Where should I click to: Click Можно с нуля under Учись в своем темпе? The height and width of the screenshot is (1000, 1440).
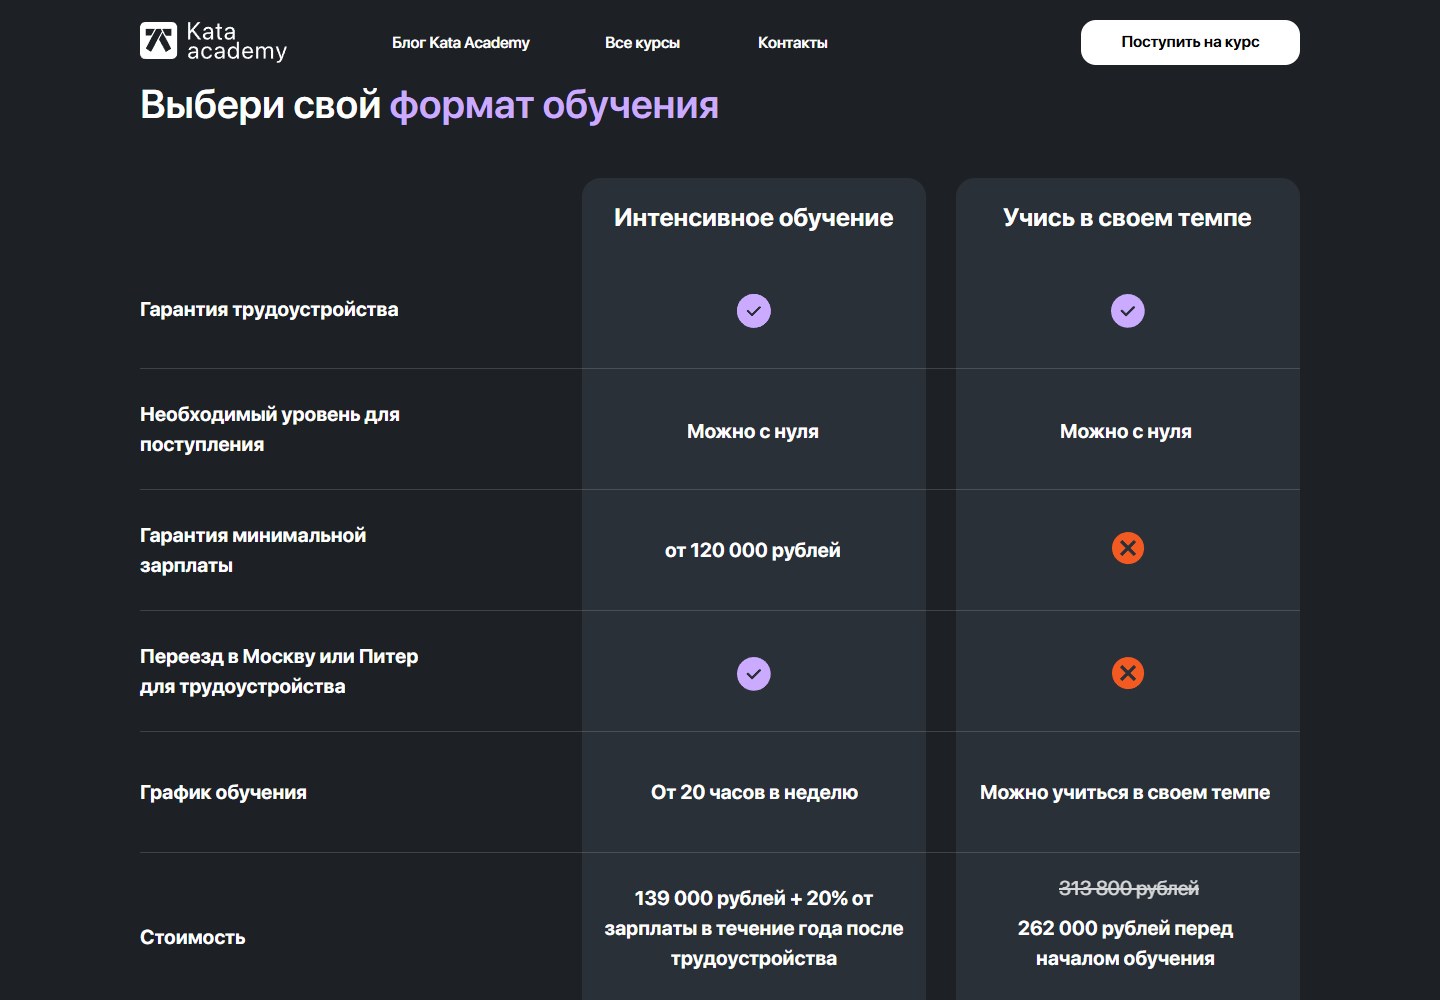pos(1126,432)
